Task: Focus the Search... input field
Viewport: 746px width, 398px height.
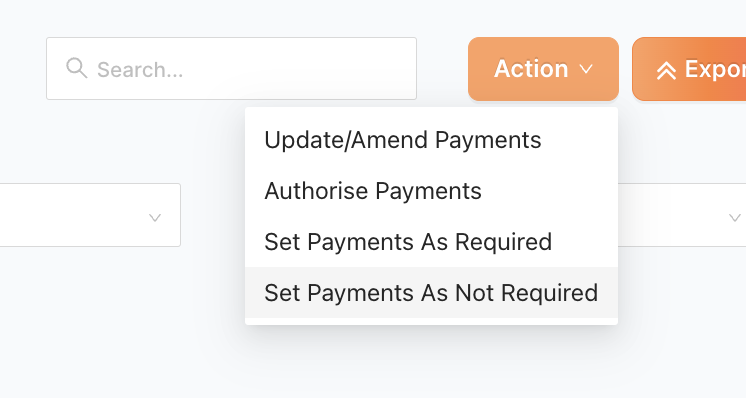Action: click(231, 68)
